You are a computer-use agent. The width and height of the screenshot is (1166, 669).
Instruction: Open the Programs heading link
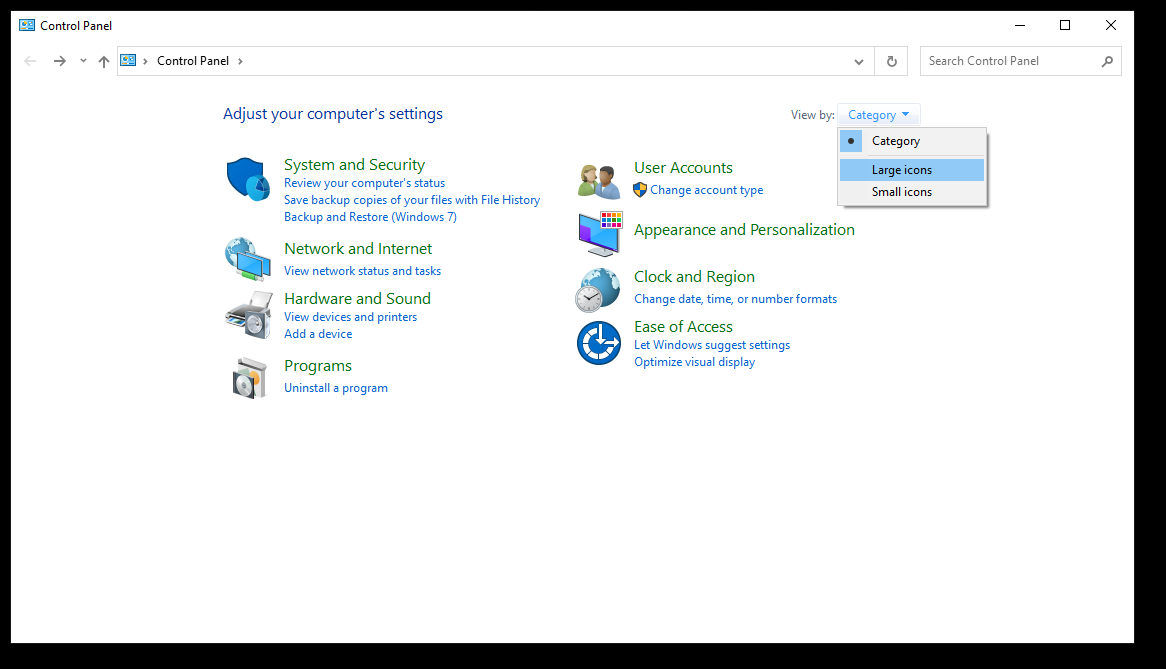pyautogui.click(x=318, y=366)
